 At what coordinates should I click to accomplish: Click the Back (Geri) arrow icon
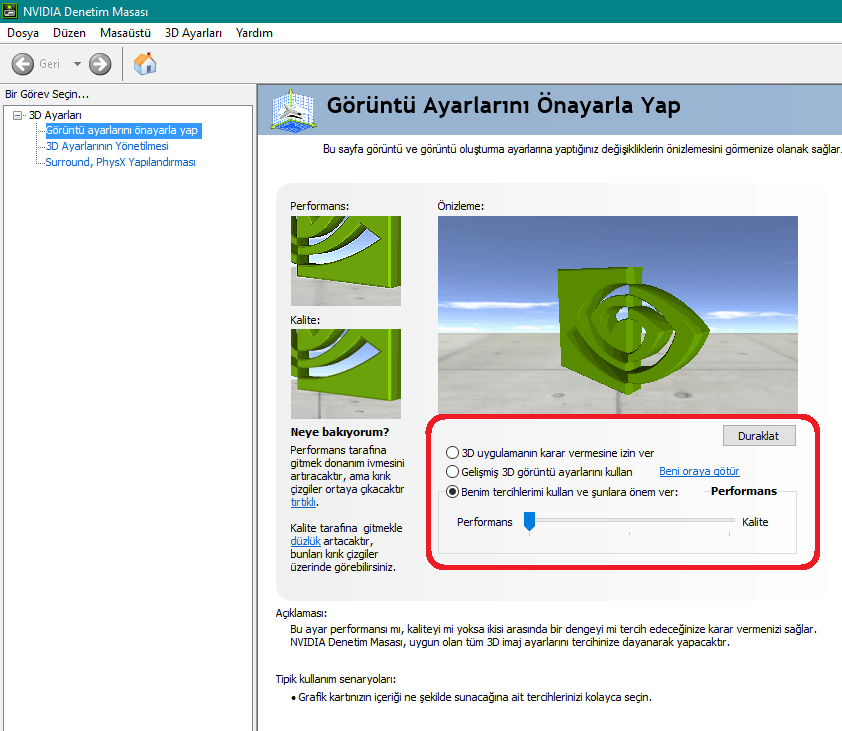(x=23, y=64)
